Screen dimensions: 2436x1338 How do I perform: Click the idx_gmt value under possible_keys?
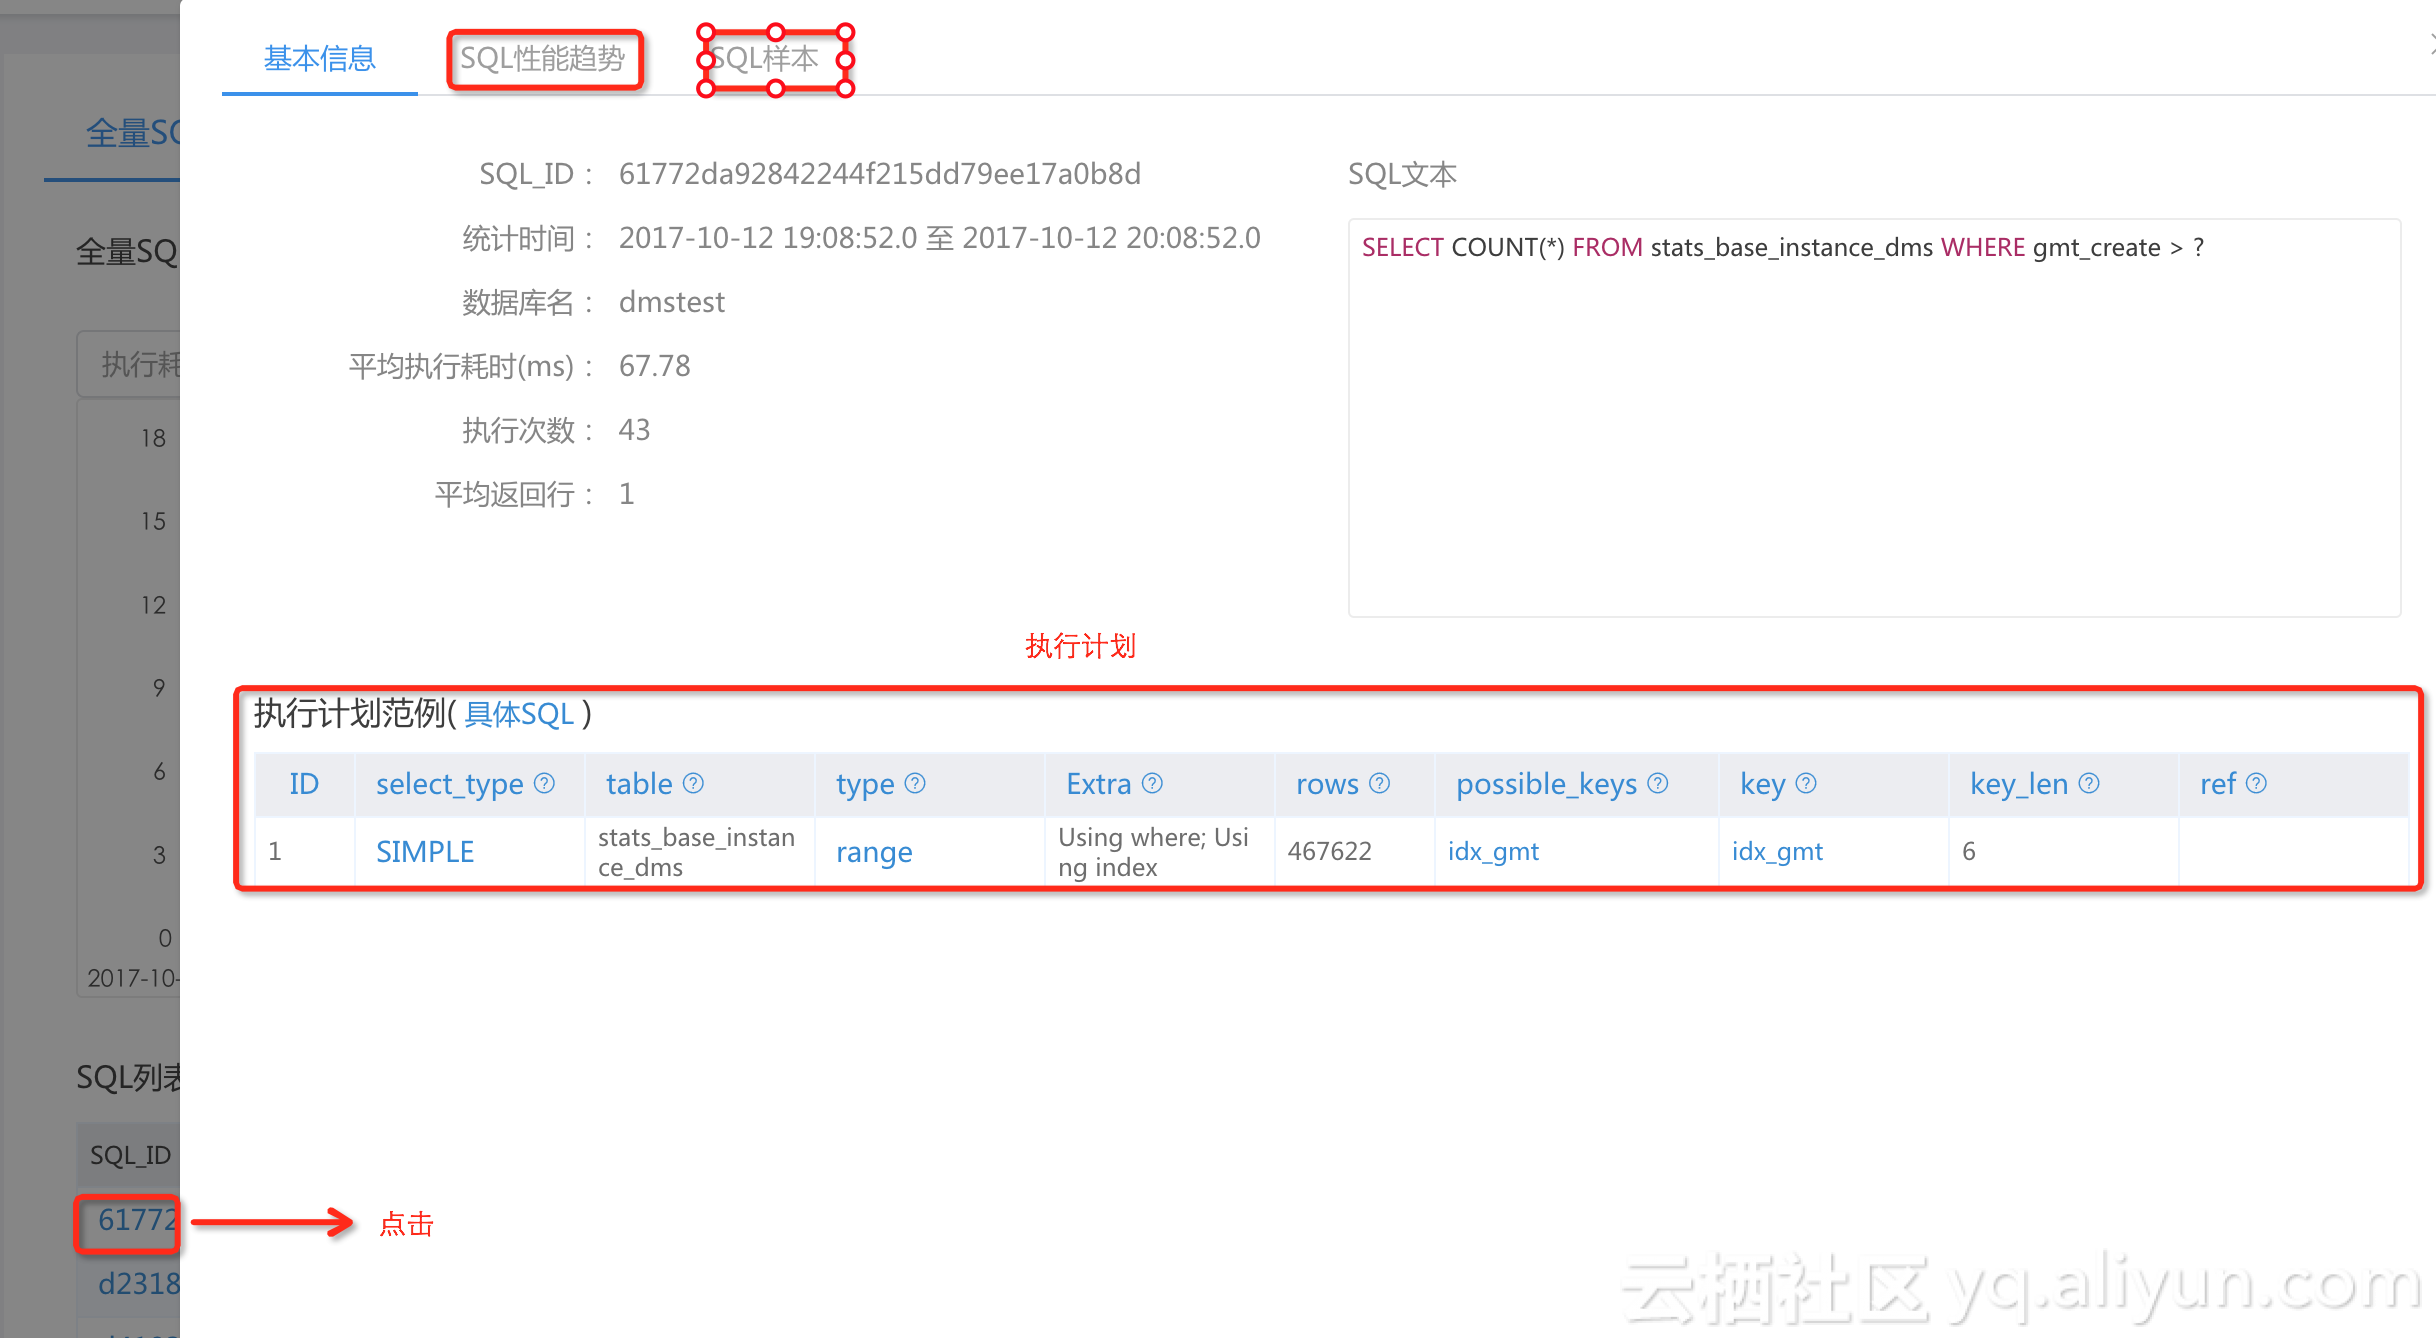click(1493, 851)
